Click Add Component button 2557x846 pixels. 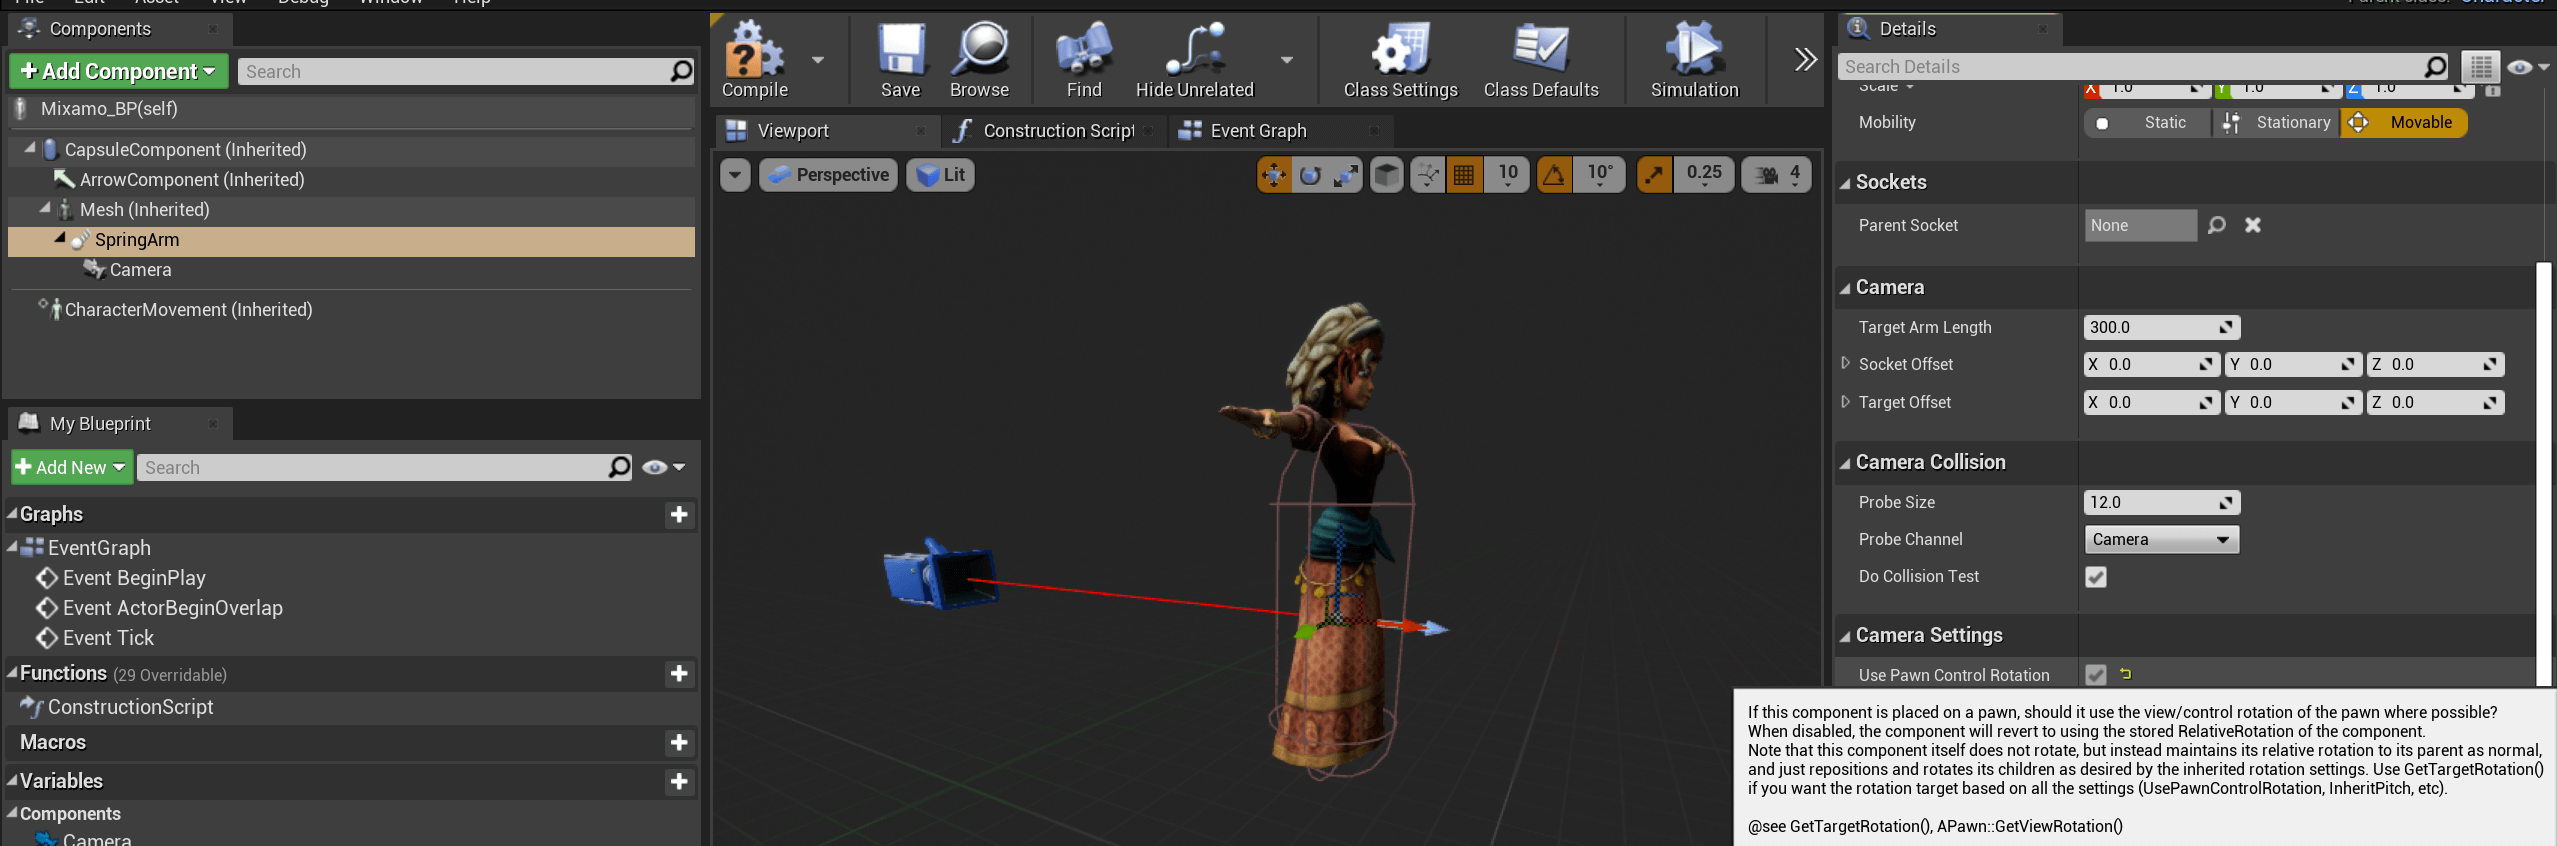(119, 71)
